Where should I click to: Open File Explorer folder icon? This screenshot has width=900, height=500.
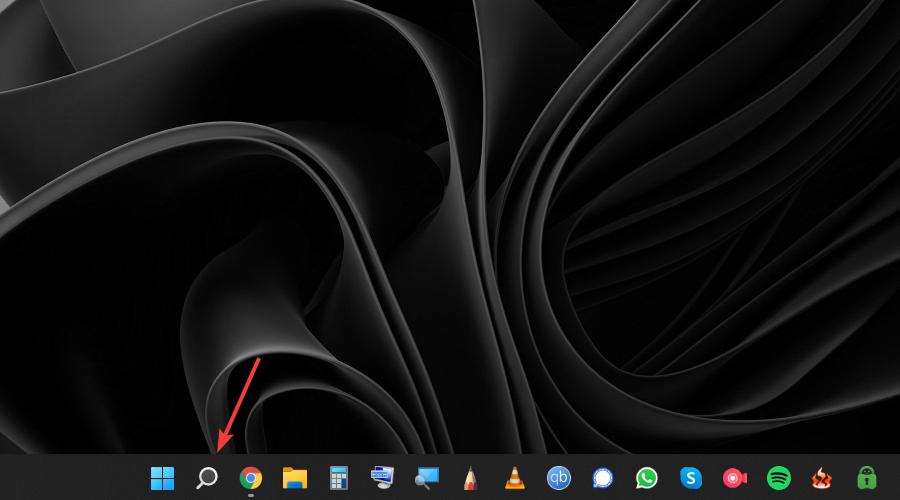point(294,478)
